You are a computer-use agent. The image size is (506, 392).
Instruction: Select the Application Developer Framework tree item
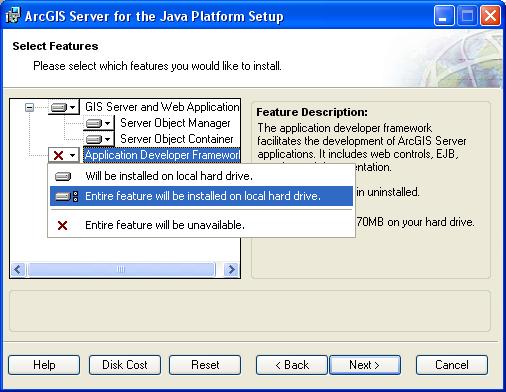point(162,155)
